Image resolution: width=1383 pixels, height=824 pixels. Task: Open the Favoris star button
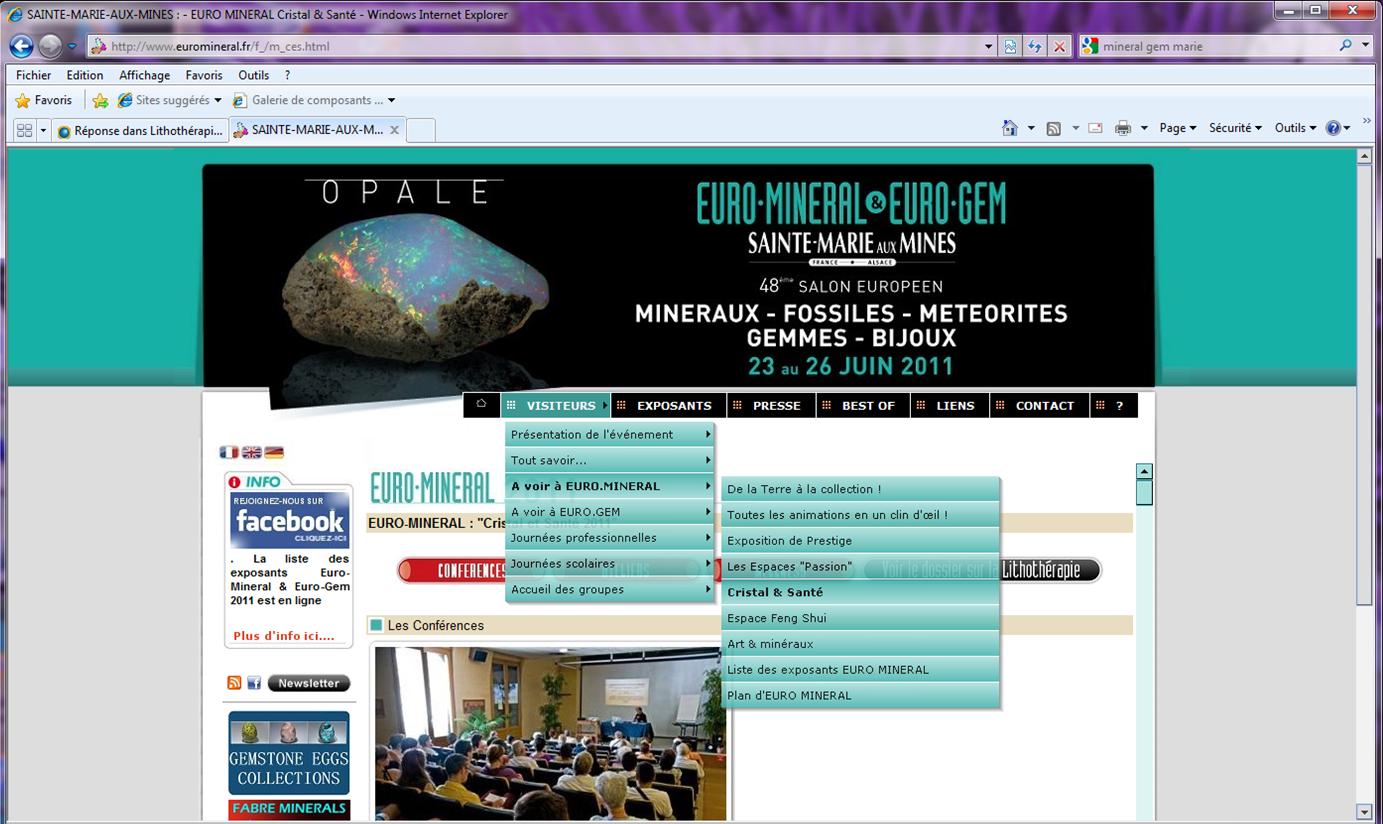[x=44, y=100]
